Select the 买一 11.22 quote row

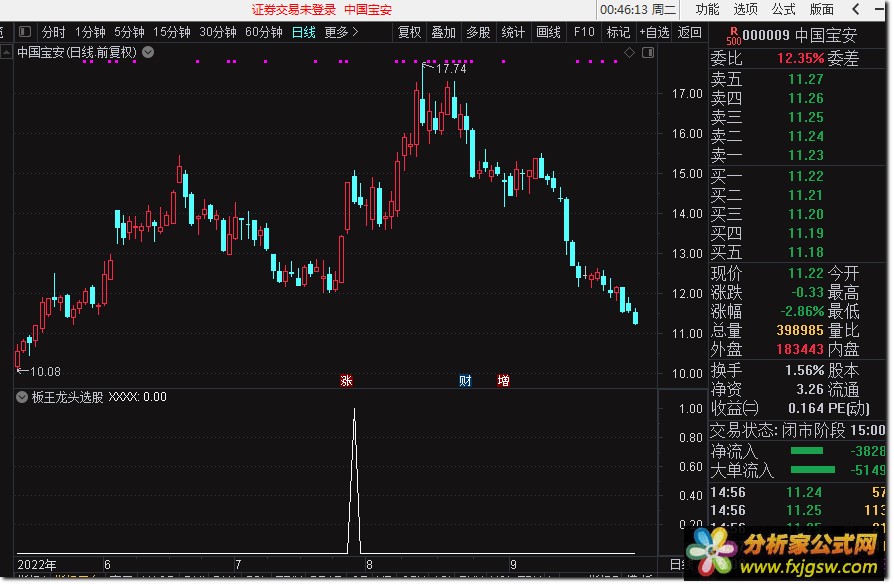[x=797, y=176]
